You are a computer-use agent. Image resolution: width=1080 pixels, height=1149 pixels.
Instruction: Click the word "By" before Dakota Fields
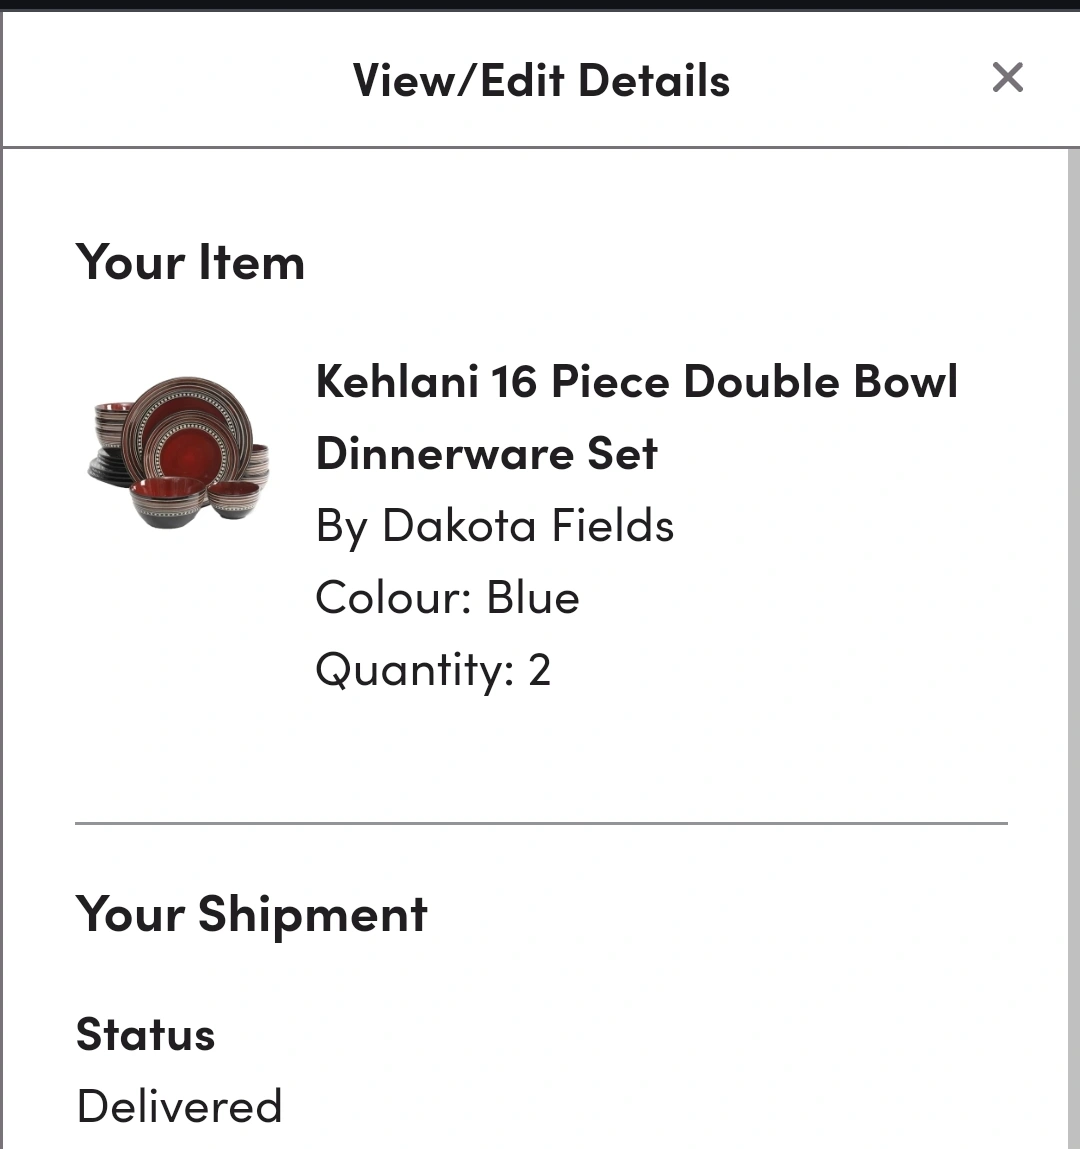click(341, 526)
